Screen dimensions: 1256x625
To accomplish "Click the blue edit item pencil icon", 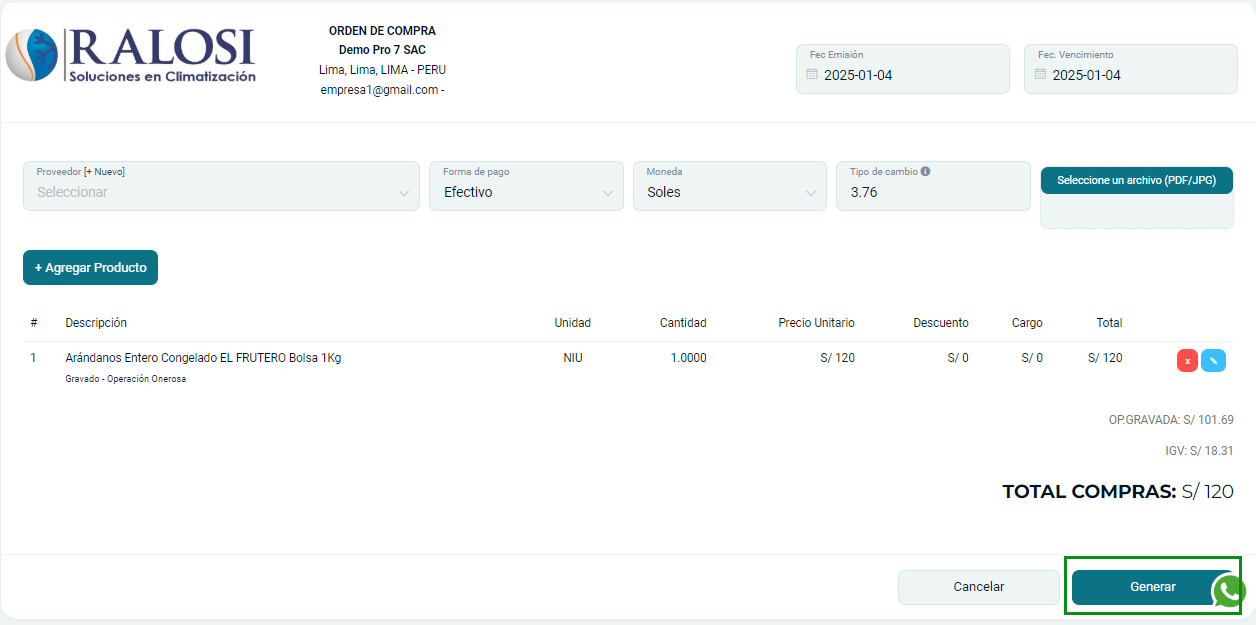I will pyautogui.click(x=1213, y=361).
